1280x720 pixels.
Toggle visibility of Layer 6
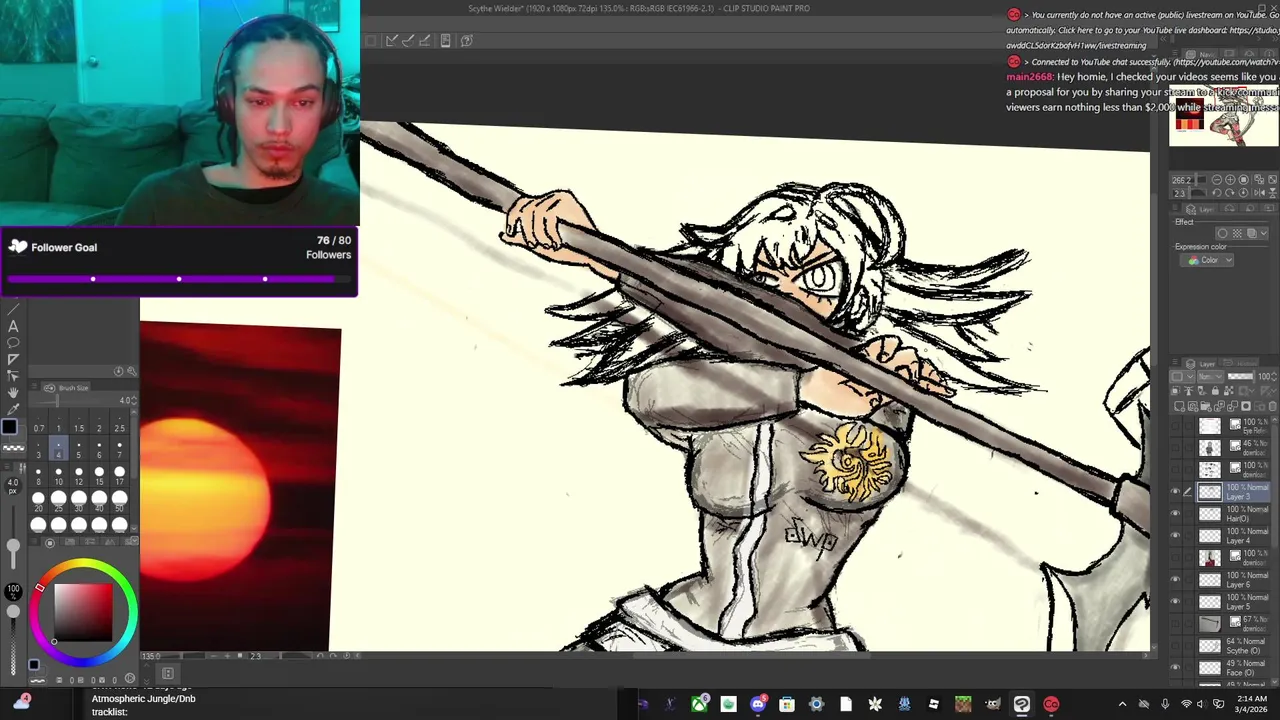click(x=1176, y=580)
